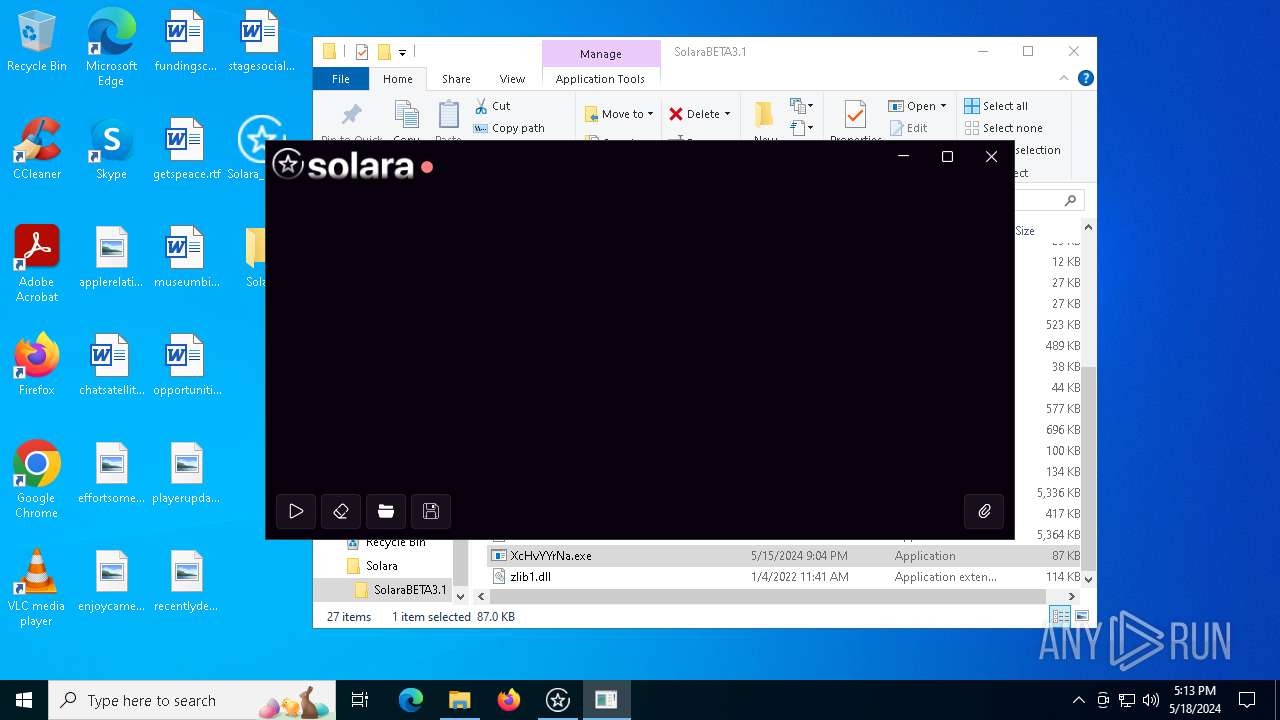
Task: Open Recycle Bin on the desktop
Action: coord(37,41)
